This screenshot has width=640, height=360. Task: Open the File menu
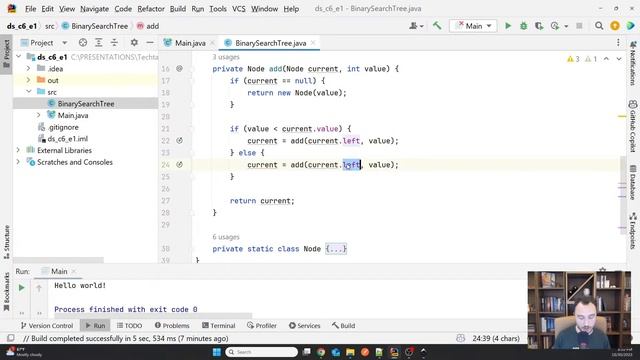coord(30,9)
